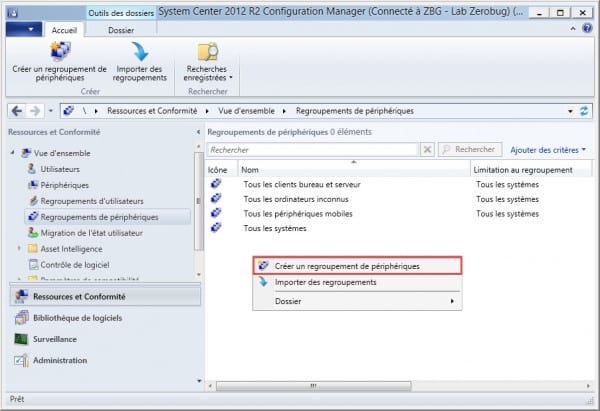600x411 pixels.
Task: Click icon of Tous les ordinateurs inconnus row
Action: (216, 198)
